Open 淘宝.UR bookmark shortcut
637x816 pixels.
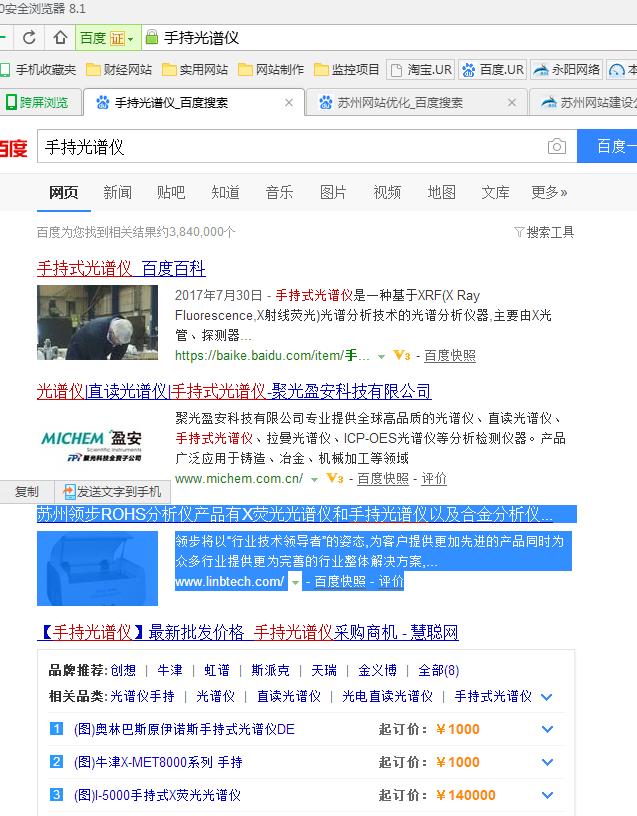coord(422,69)
